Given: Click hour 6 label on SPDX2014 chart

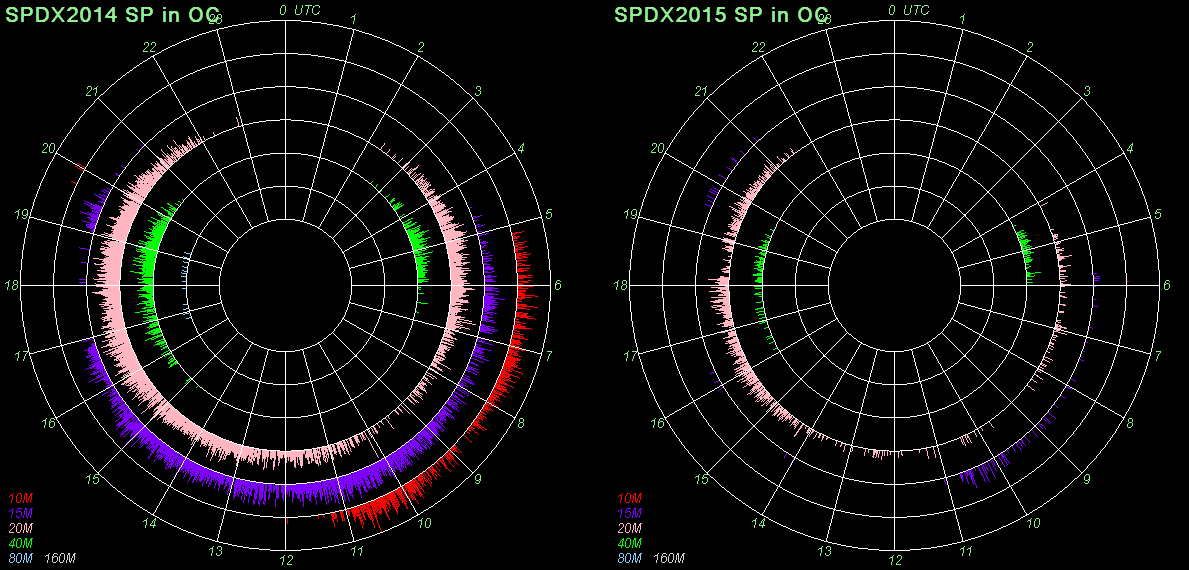Looking at the screenshot, I should (x=558, y=286).
